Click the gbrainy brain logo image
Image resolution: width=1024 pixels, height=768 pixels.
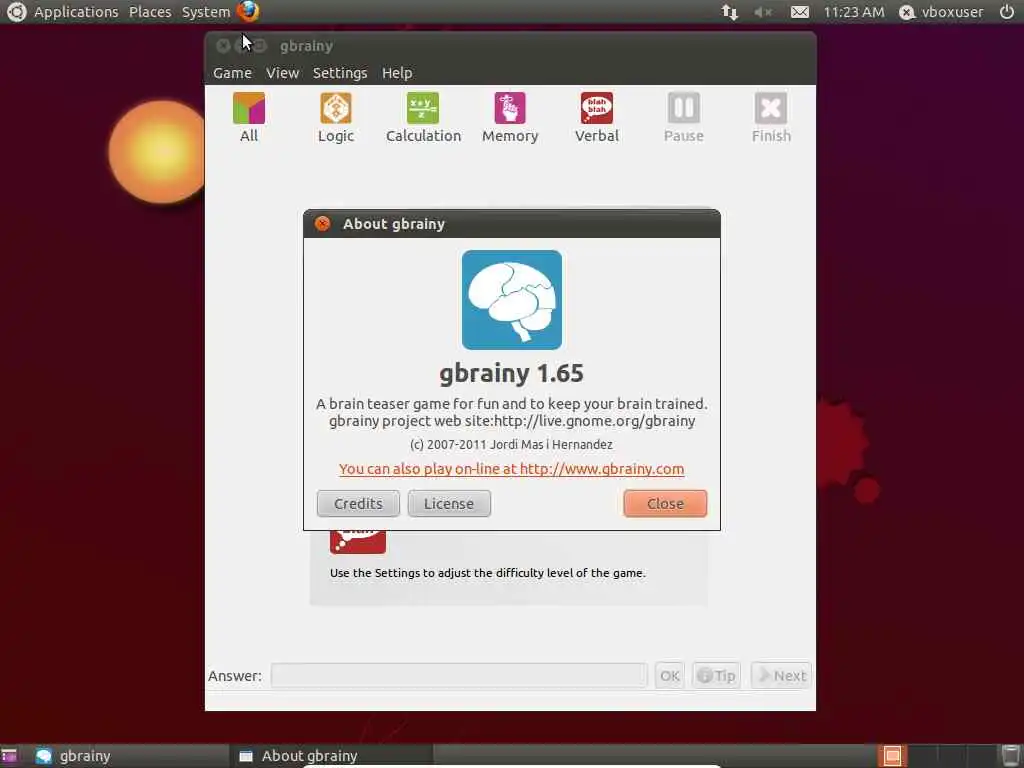[x=512, y=300]
